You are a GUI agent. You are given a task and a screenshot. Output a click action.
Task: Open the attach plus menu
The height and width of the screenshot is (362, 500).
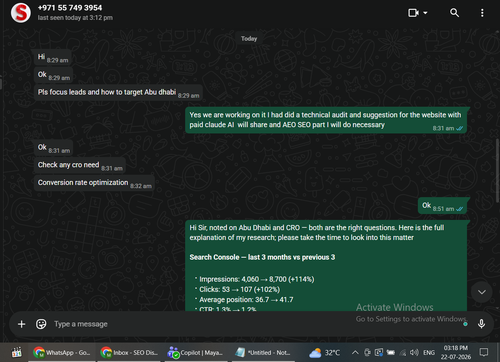coord(21,324)
